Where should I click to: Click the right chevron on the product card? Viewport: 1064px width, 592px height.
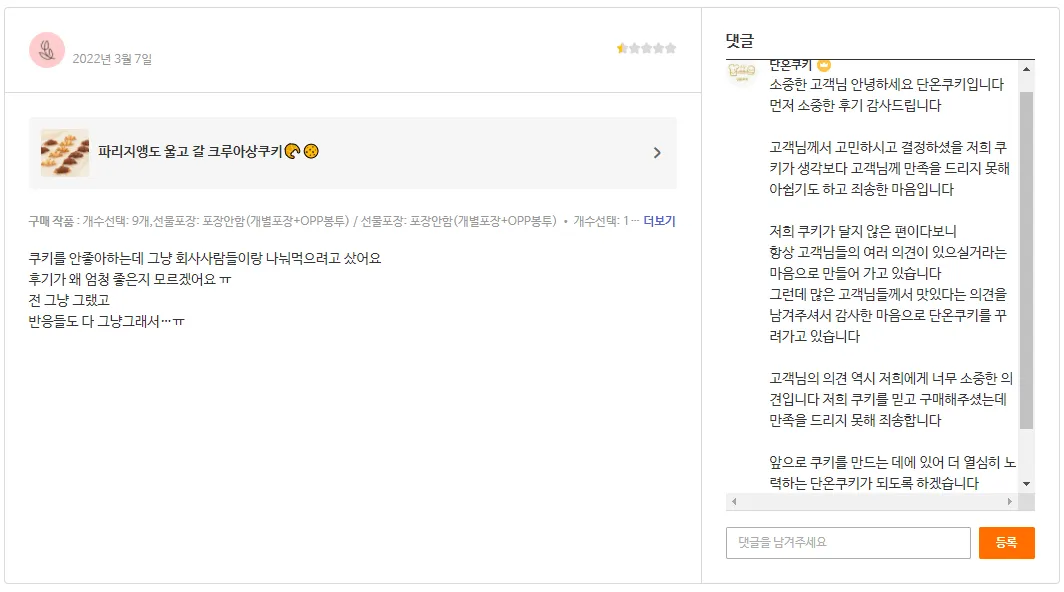click(657, 153)
